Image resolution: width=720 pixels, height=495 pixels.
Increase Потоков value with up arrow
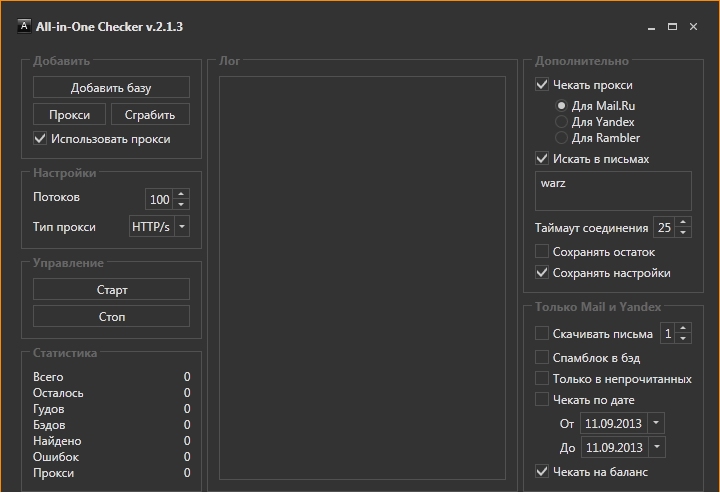tap(181, 194)
